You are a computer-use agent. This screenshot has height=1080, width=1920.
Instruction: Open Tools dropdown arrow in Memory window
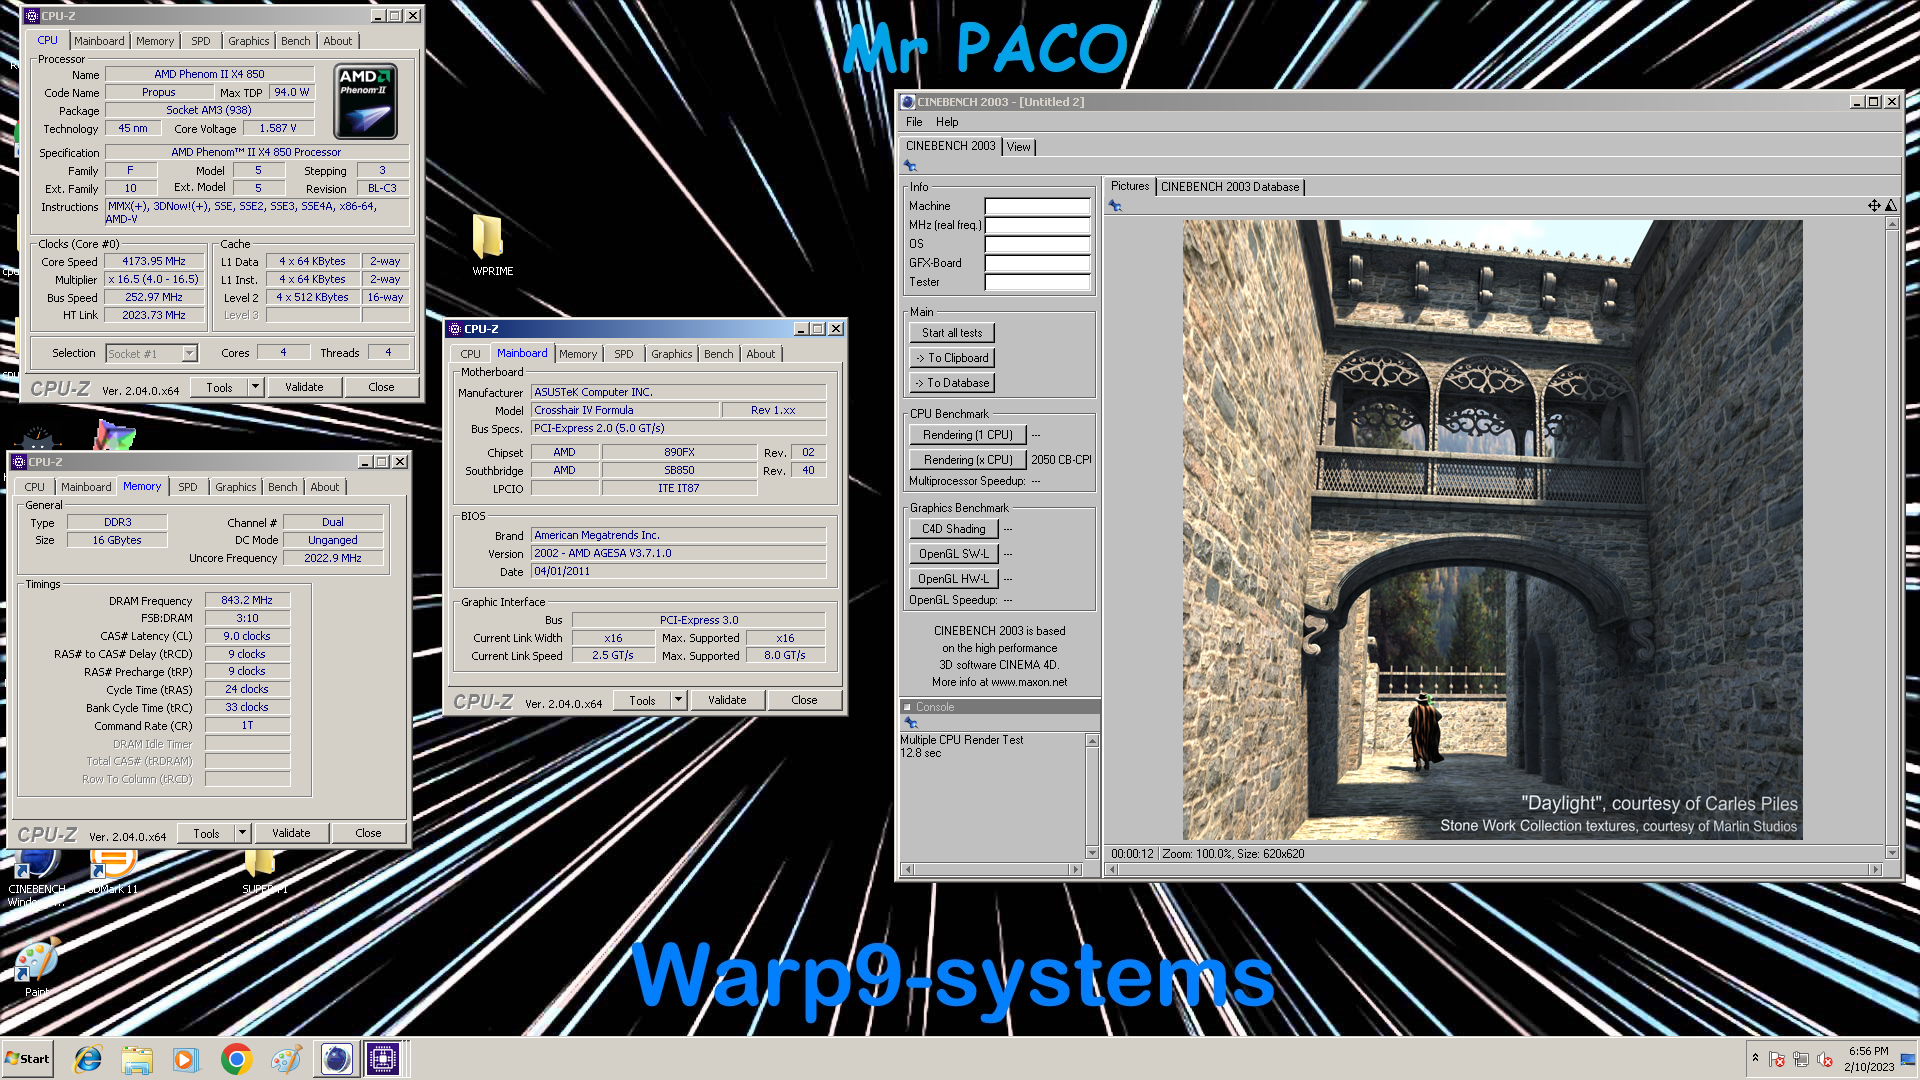click(x=242, y=833)
